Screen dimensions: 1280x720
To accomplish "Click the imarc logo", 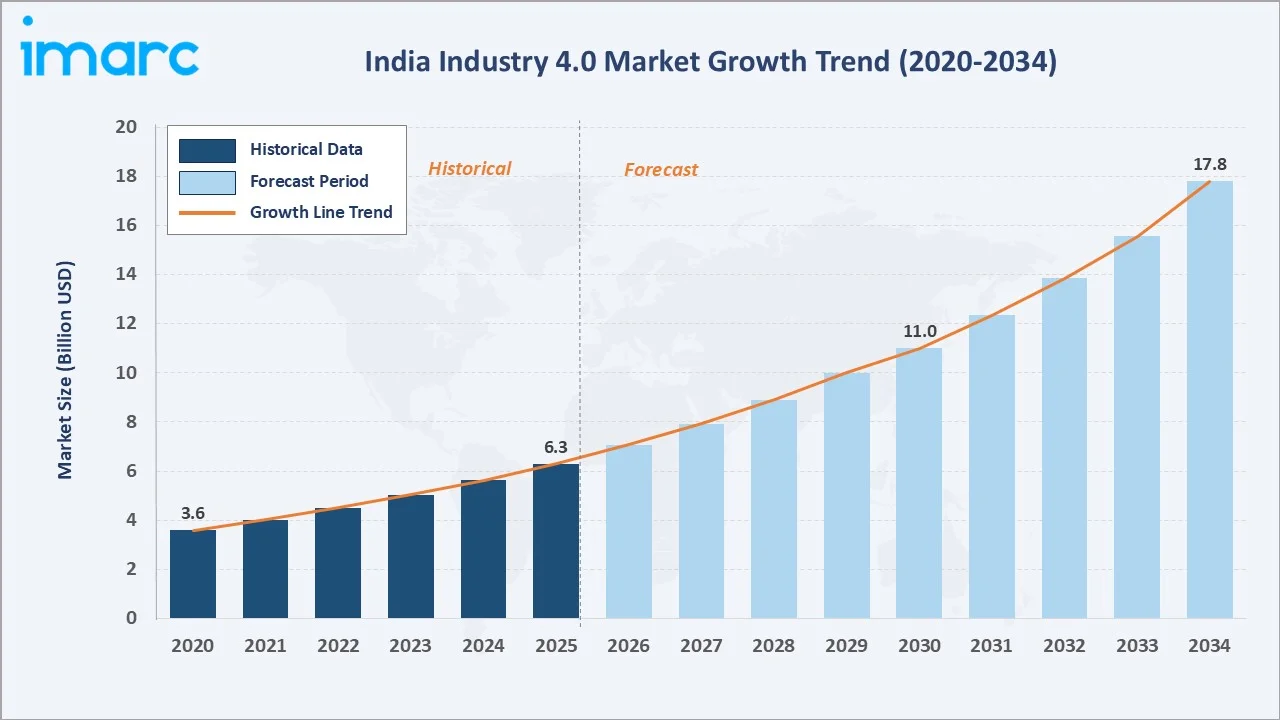I will [x=109, y=48].
